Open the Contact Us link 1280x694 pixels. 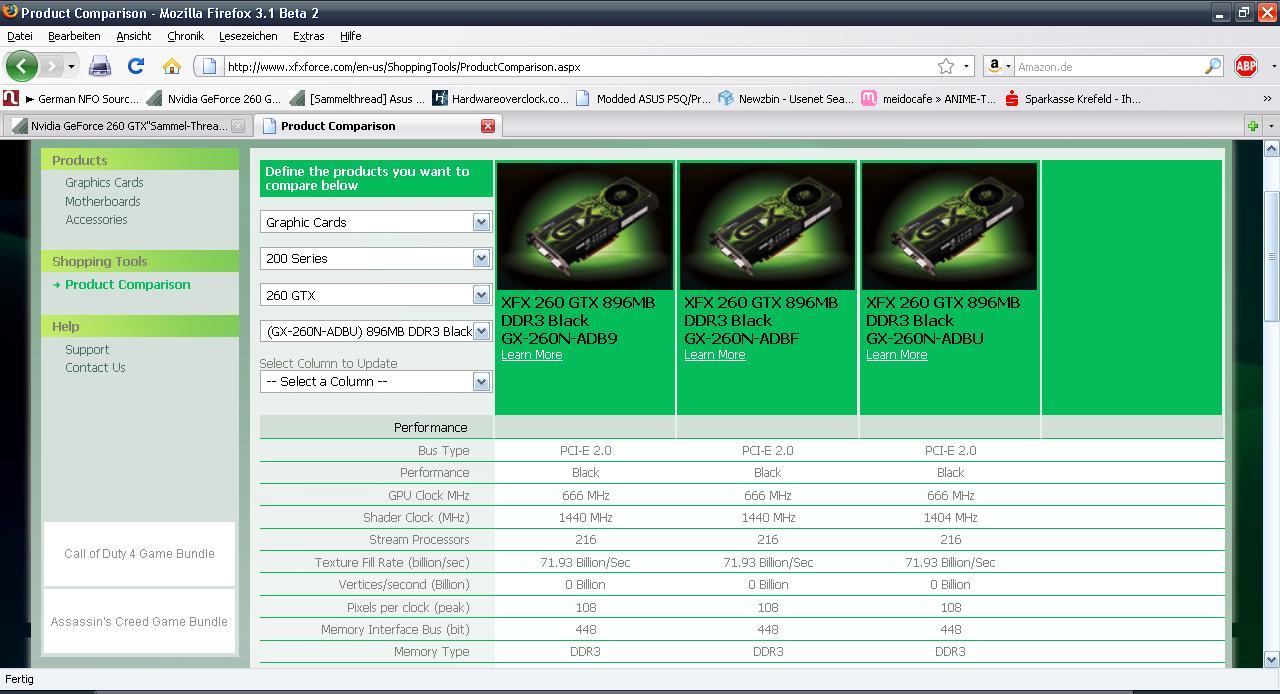click(x=95, y=367)
